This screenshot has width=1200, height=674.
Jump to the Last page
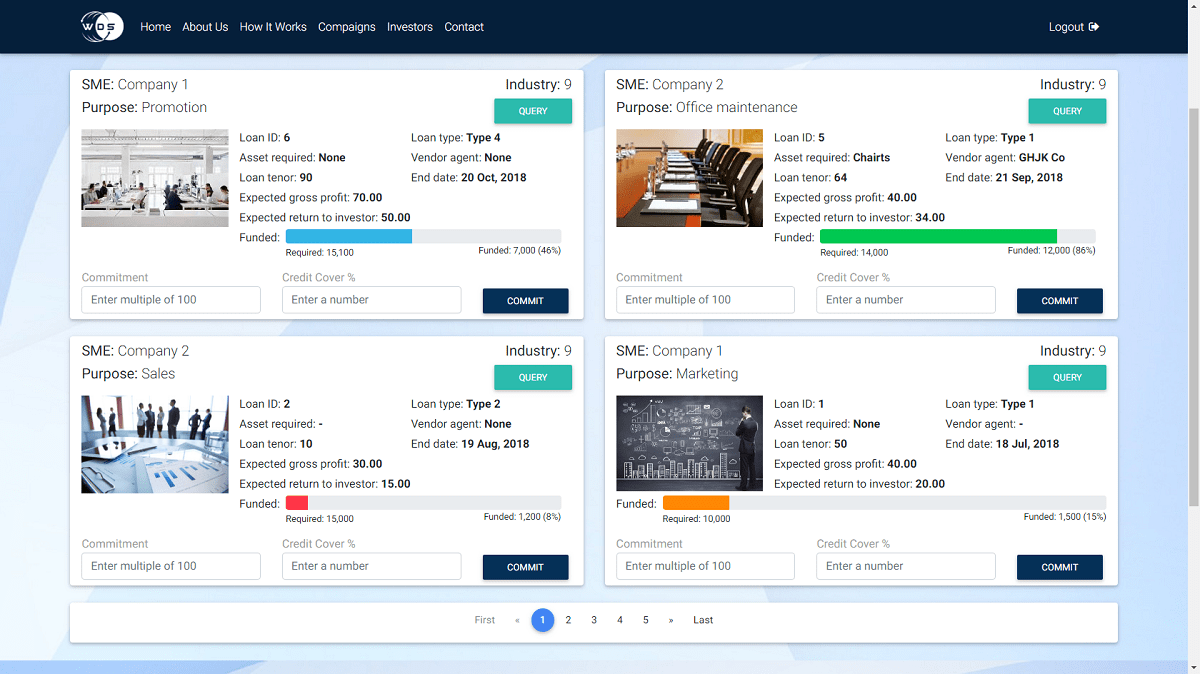[x=703, y=620]
